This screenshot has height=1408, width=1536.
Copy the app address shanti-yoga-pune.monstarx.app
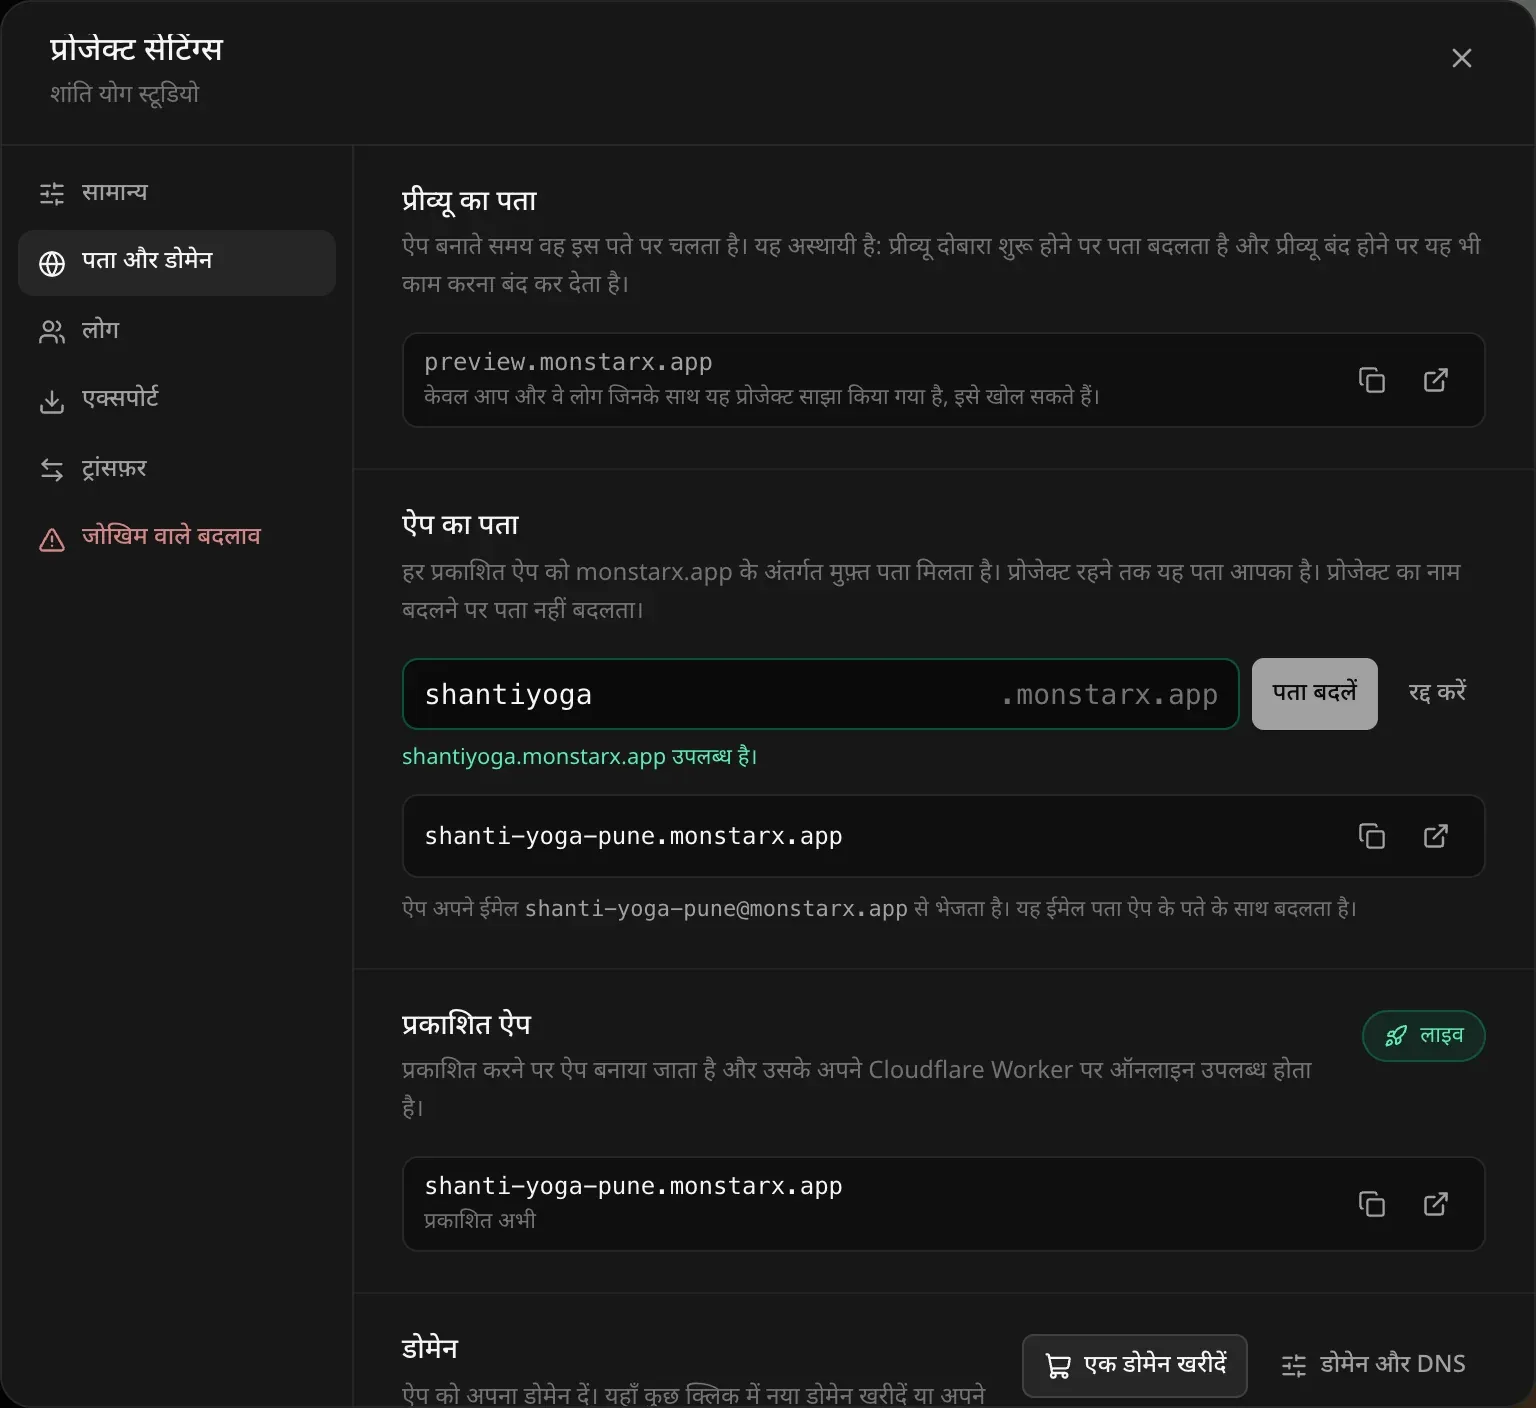[1372, 836]
